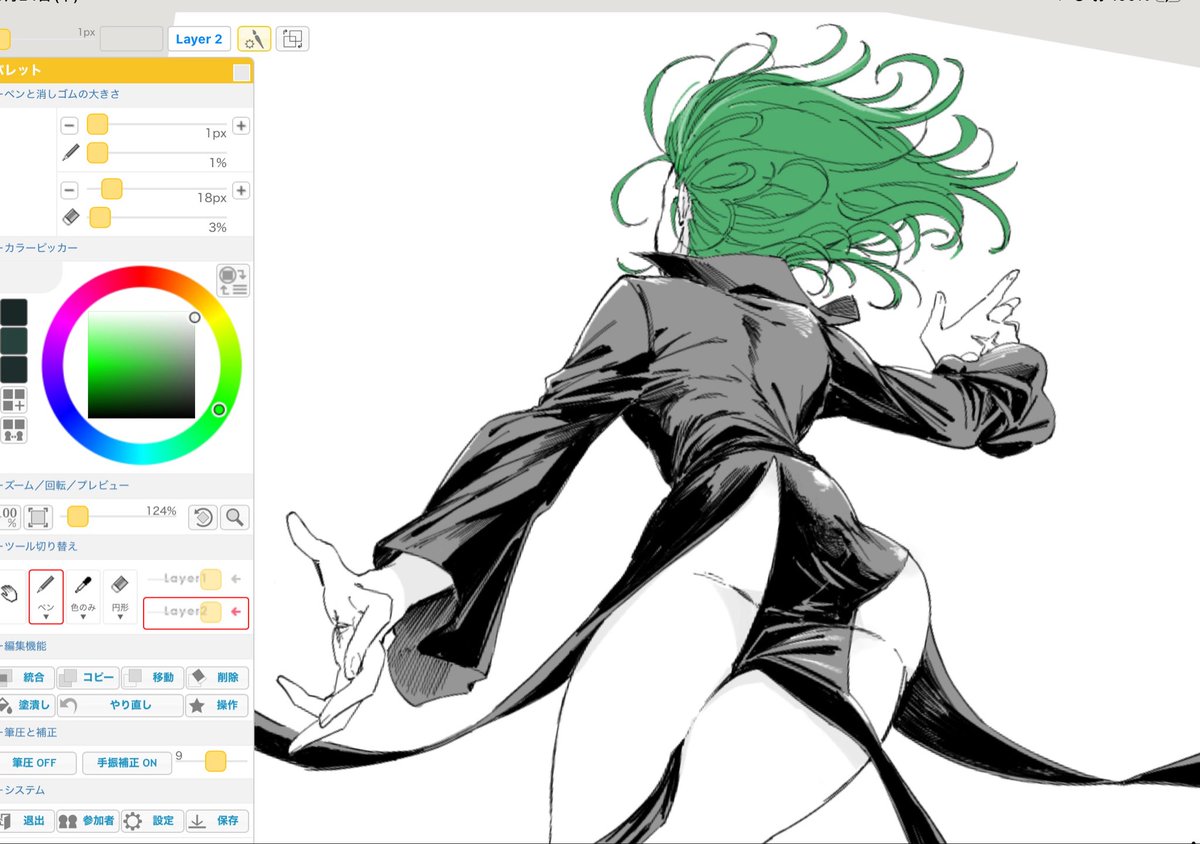Toggle the 筆圧 OFF pressure button
1200x844 pixels.
(x=37, y=763)
